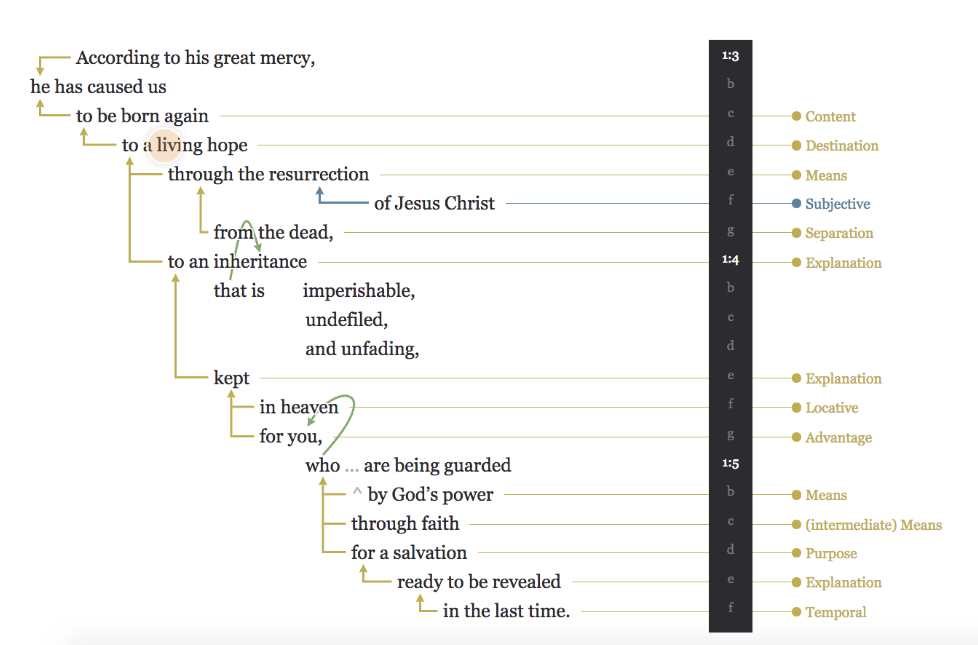This screenshot has width=978, height=645.
Task: Open the Content relationship label
Action: (830, 117)
